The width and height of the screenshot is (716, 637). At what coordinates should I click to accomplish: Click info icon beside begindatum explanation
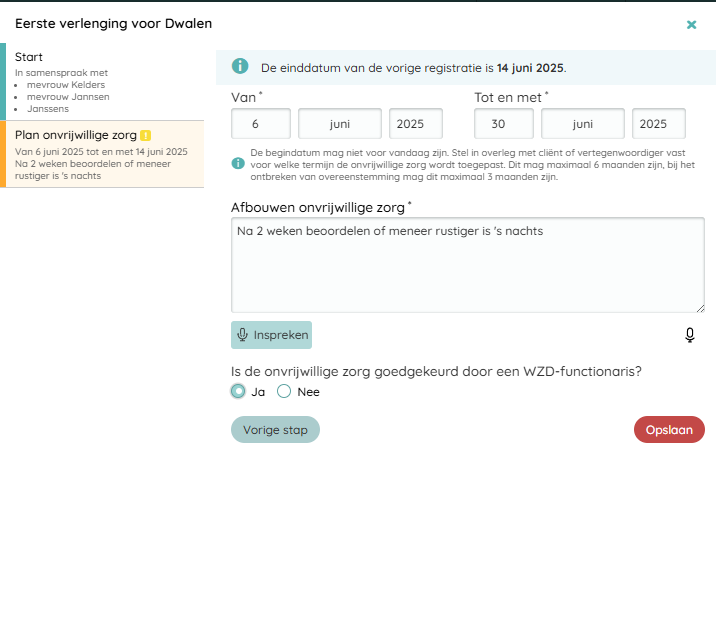[x=238, y=163]
